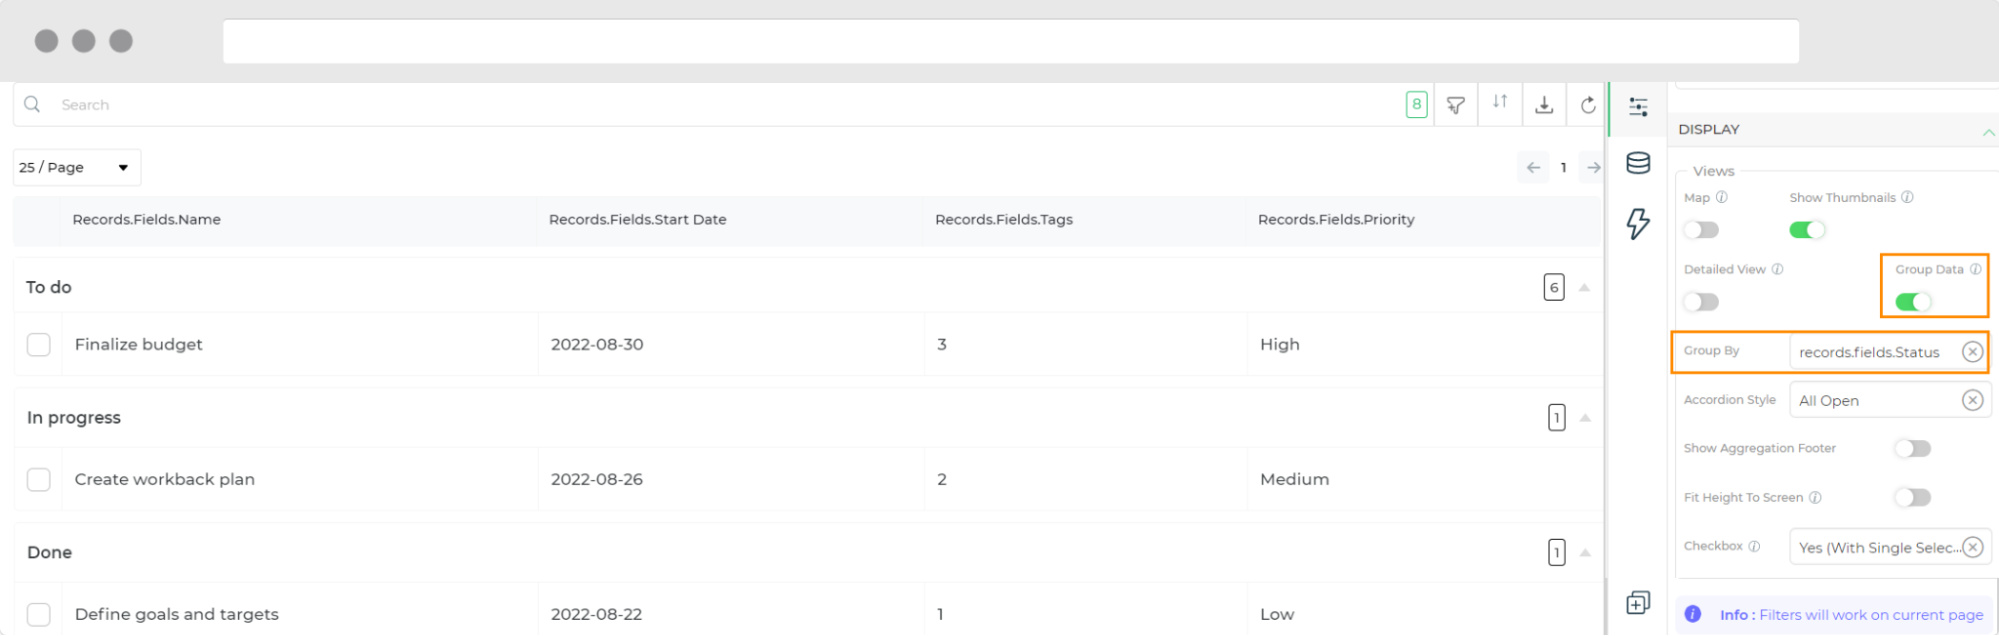Open the lightning bolt actions icon
1999x636 pixels.
[x=1638, y=223]
